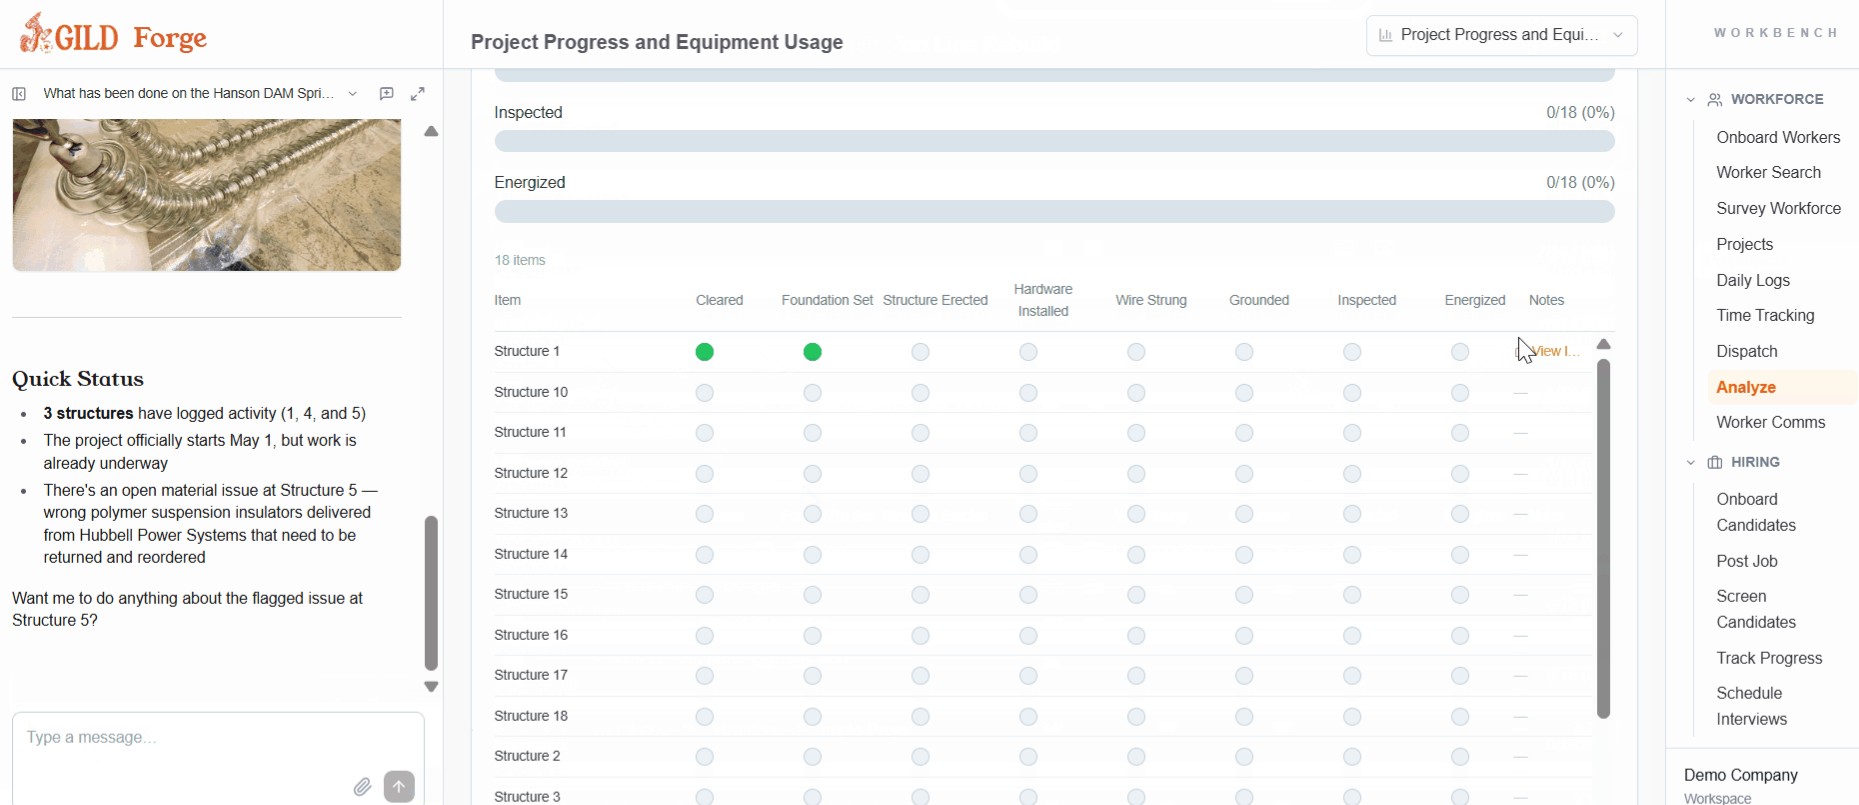Image resolution: width=1859 pixels, height=805 pixels.
Task: Mark Foundation Set for Structure 16
Action: (x=813, y=636)
